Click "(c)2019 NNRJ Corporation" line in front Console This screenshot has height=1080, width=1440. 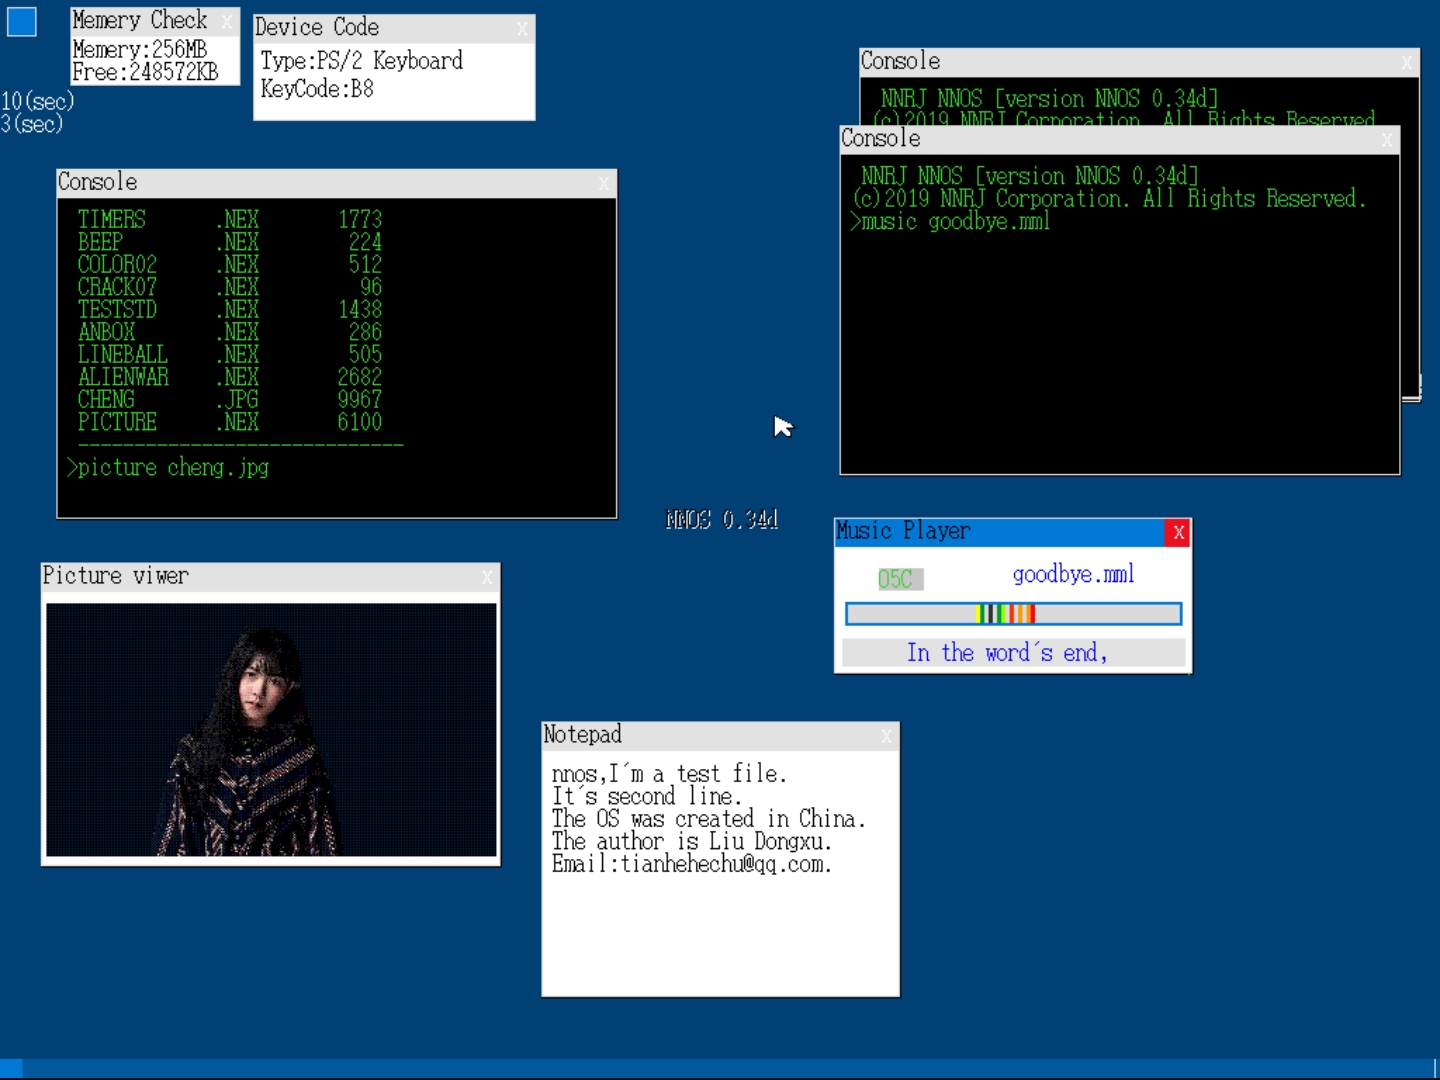pyautogui.click(x=1109, y=199)
